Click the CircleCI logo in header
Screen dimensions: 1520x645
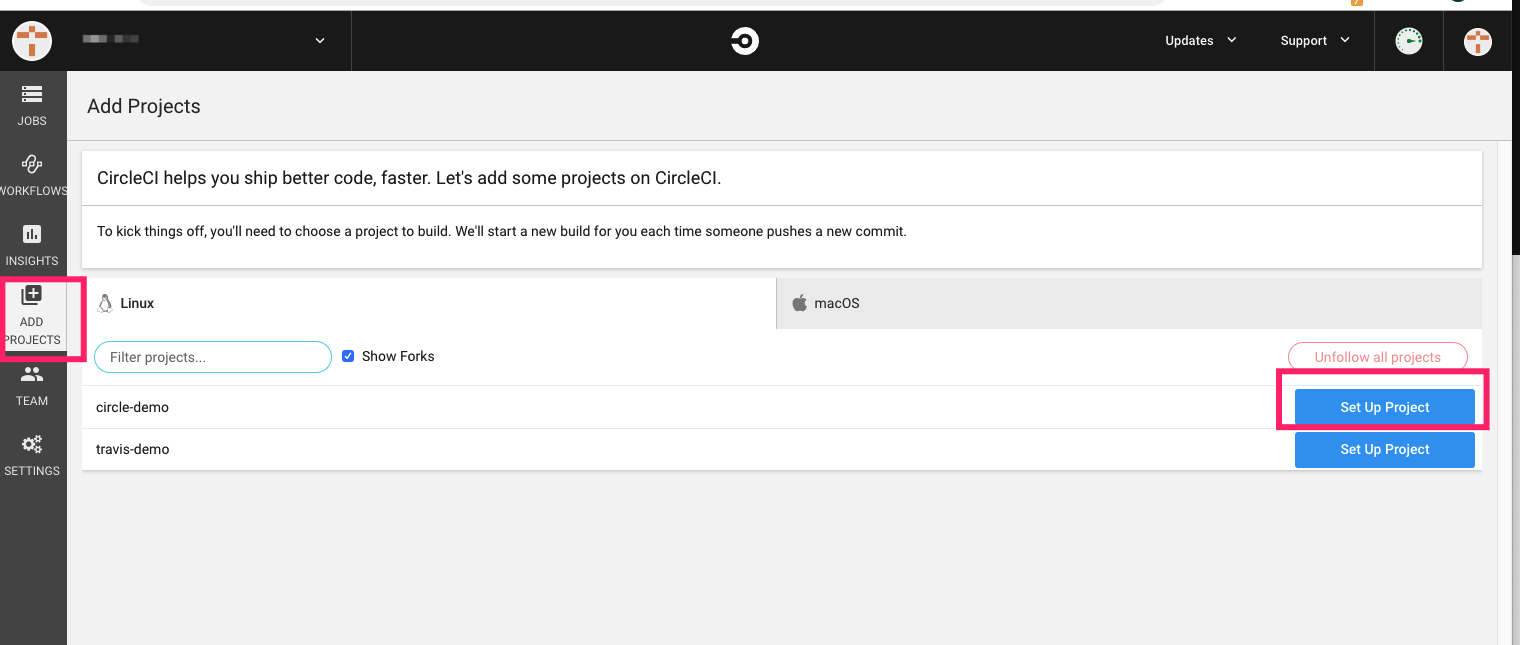(744, 41)
